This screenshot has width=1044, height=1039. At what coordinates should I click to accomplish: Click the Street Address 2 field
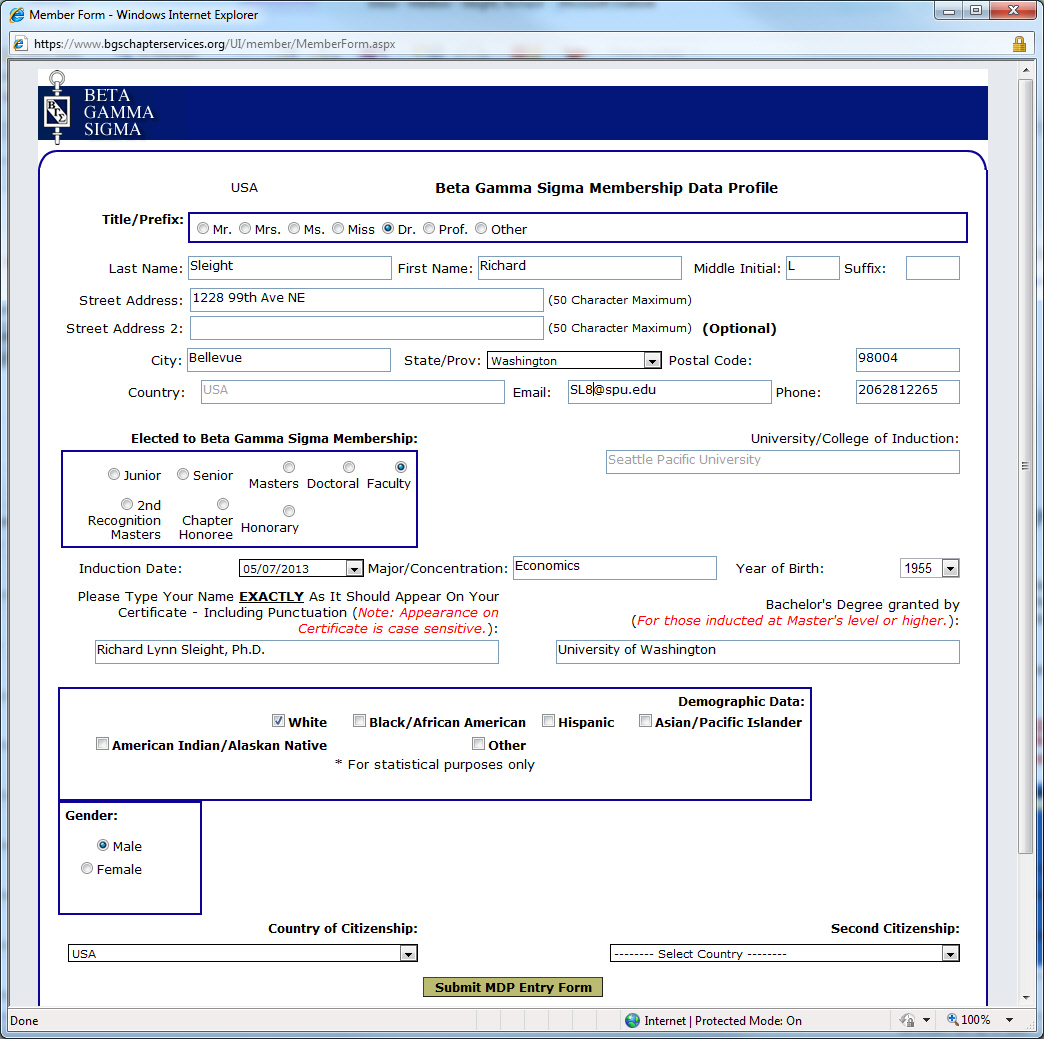pyautogui.click(x=367, y=328)
